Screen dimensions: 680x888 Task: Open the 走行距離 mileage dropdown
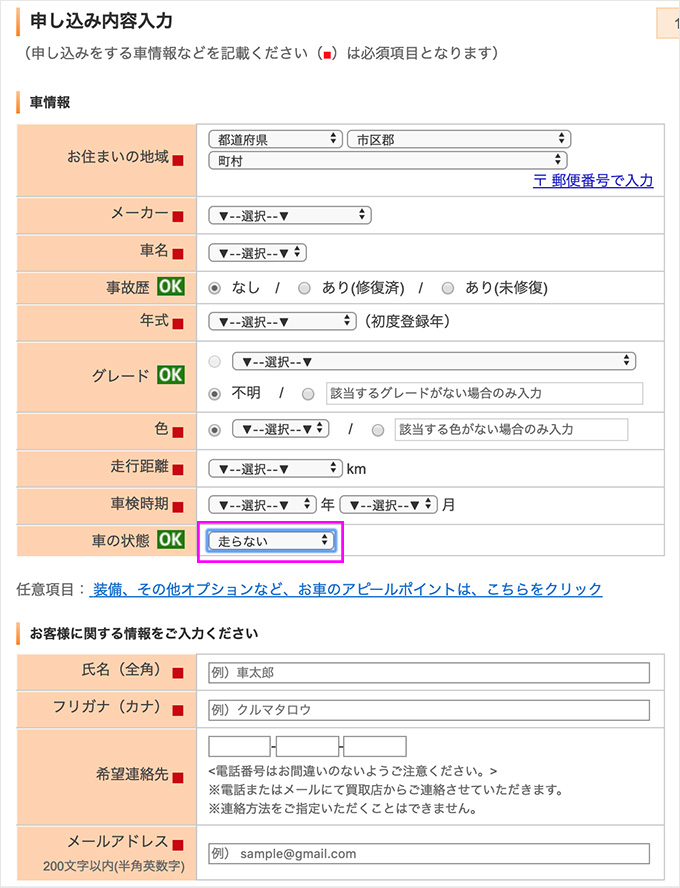[x=275, y=468]
